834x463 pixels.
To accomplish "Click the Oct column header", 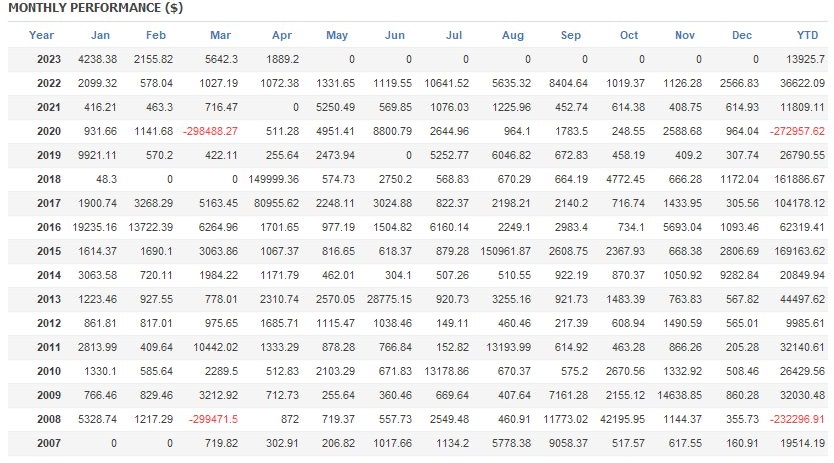I will (x=629, y=35).
